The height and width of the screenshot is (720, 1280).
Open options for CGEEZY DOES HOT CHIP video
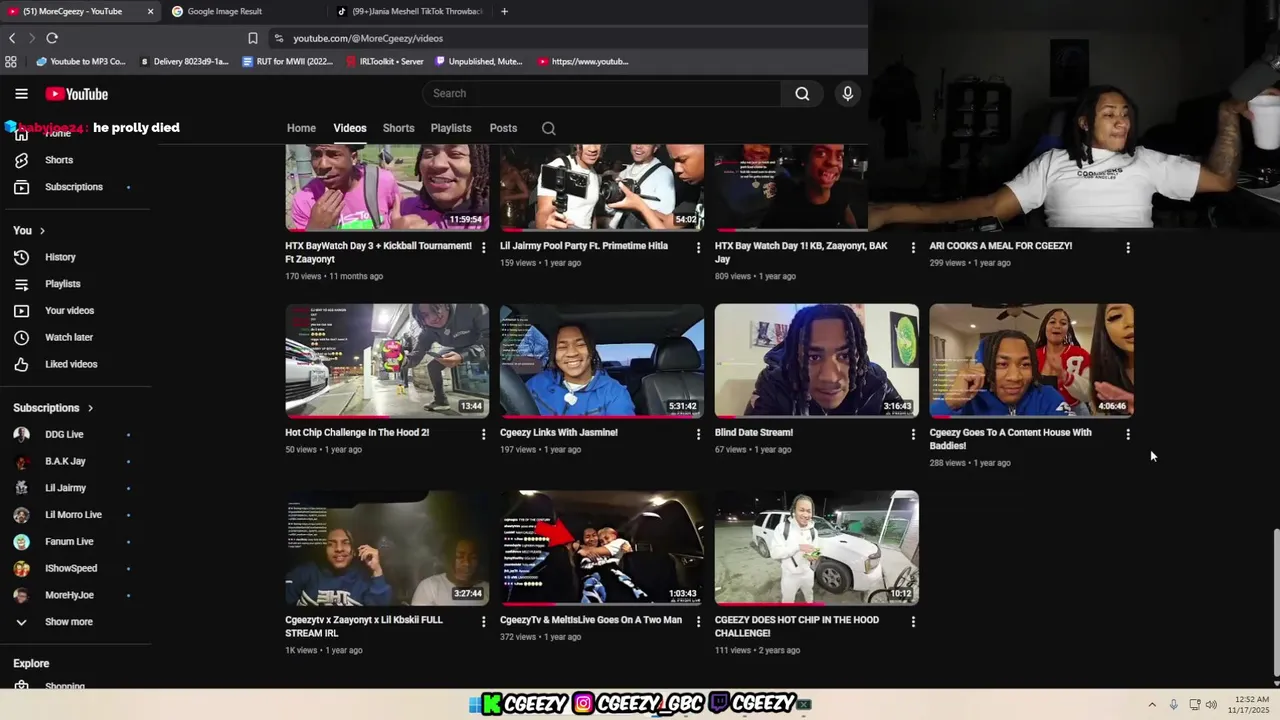(912, 621)
